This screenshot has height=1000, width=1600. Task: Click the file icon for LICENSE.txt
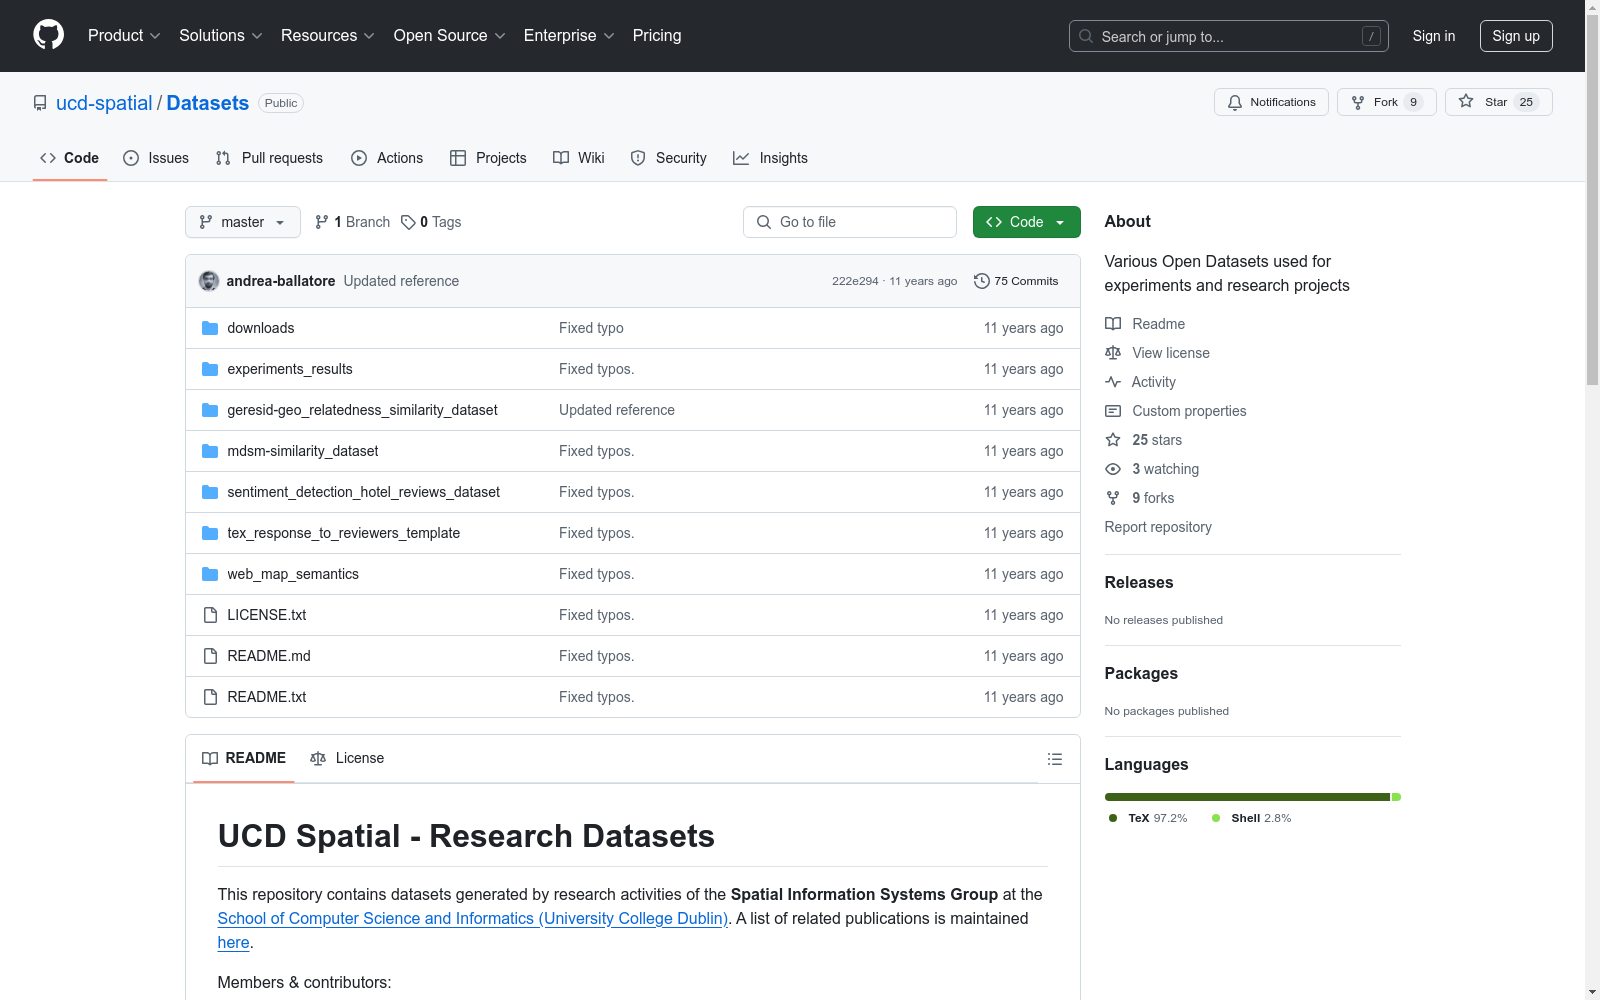(x=210, y=615)
